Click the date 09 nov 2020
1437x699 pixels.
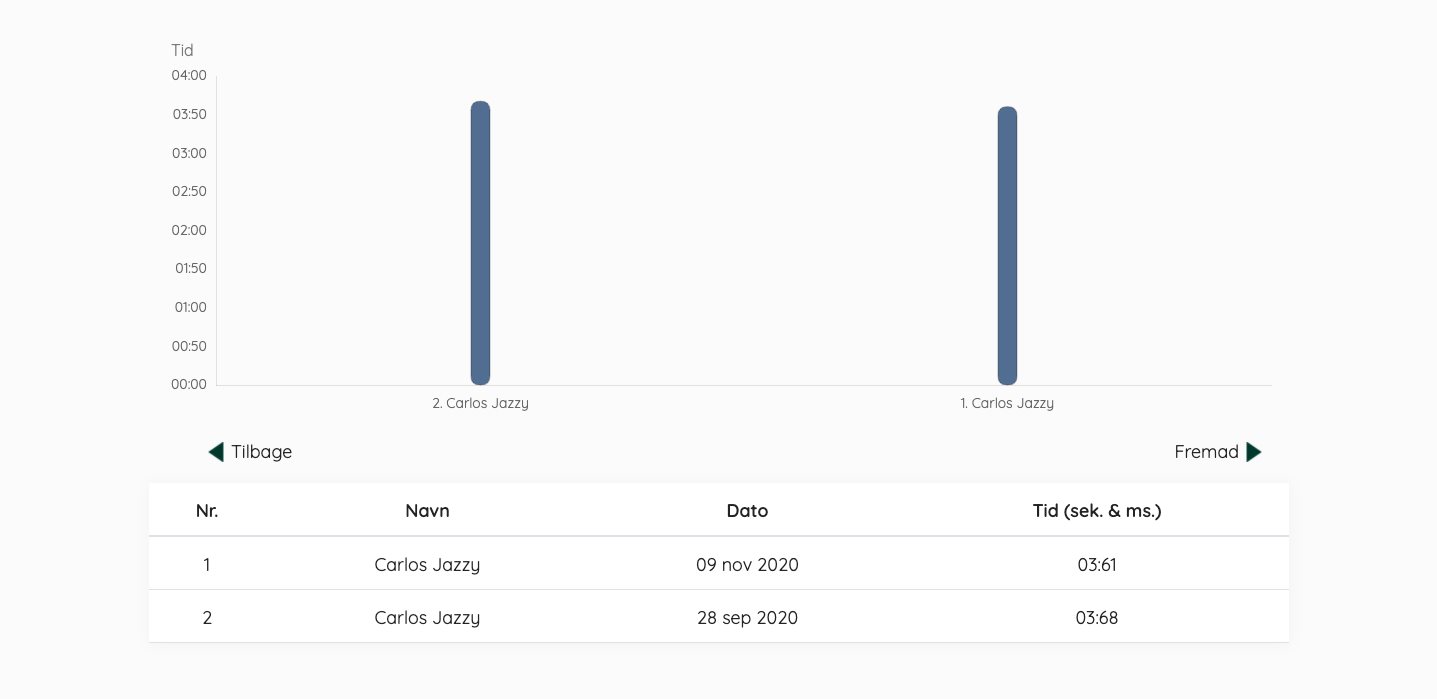click(x=747, y=565)
